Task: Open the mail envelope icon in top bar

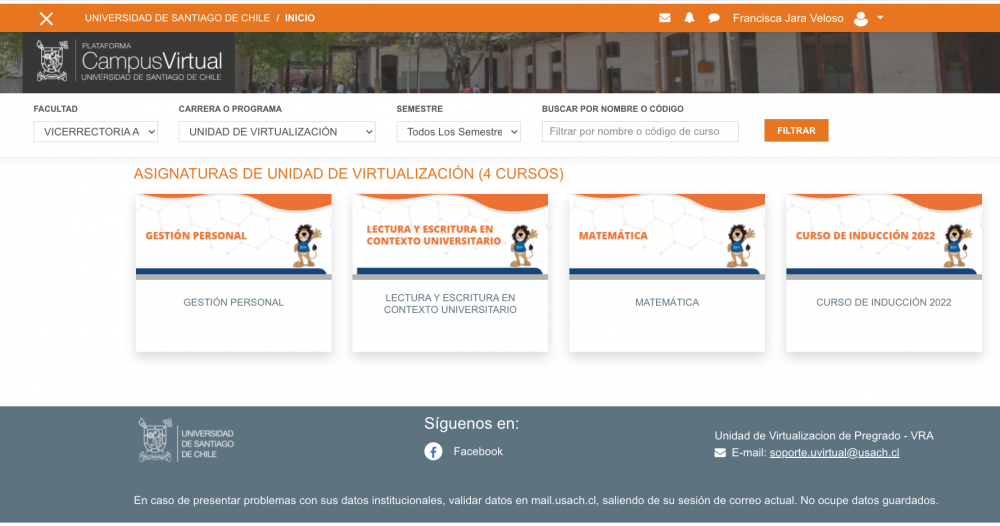Action: [x=665, y=18]
